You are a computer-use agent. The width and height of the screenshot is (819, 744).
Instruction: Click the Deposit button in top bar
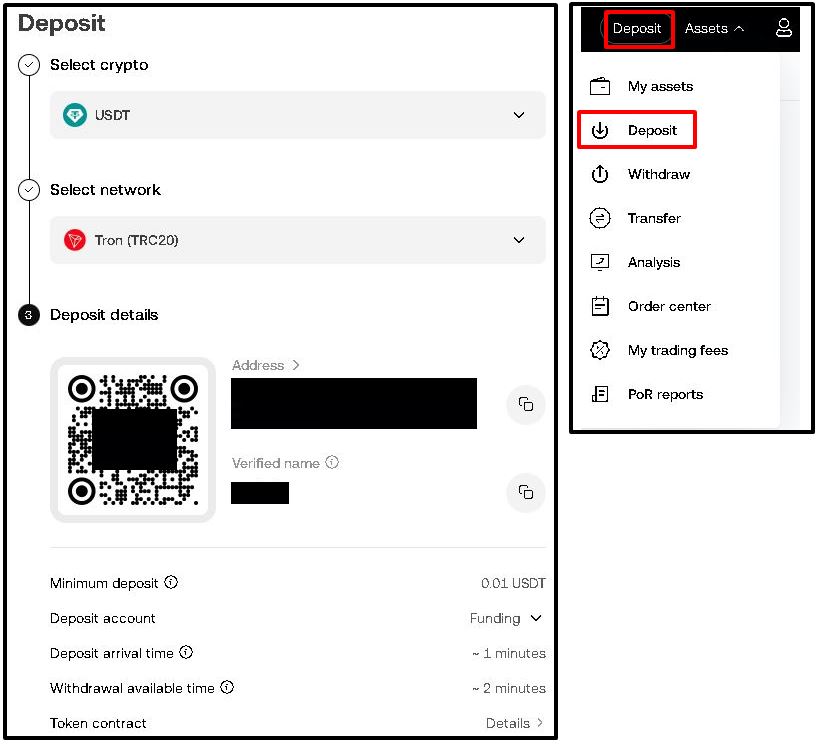[x=637, y=29]
